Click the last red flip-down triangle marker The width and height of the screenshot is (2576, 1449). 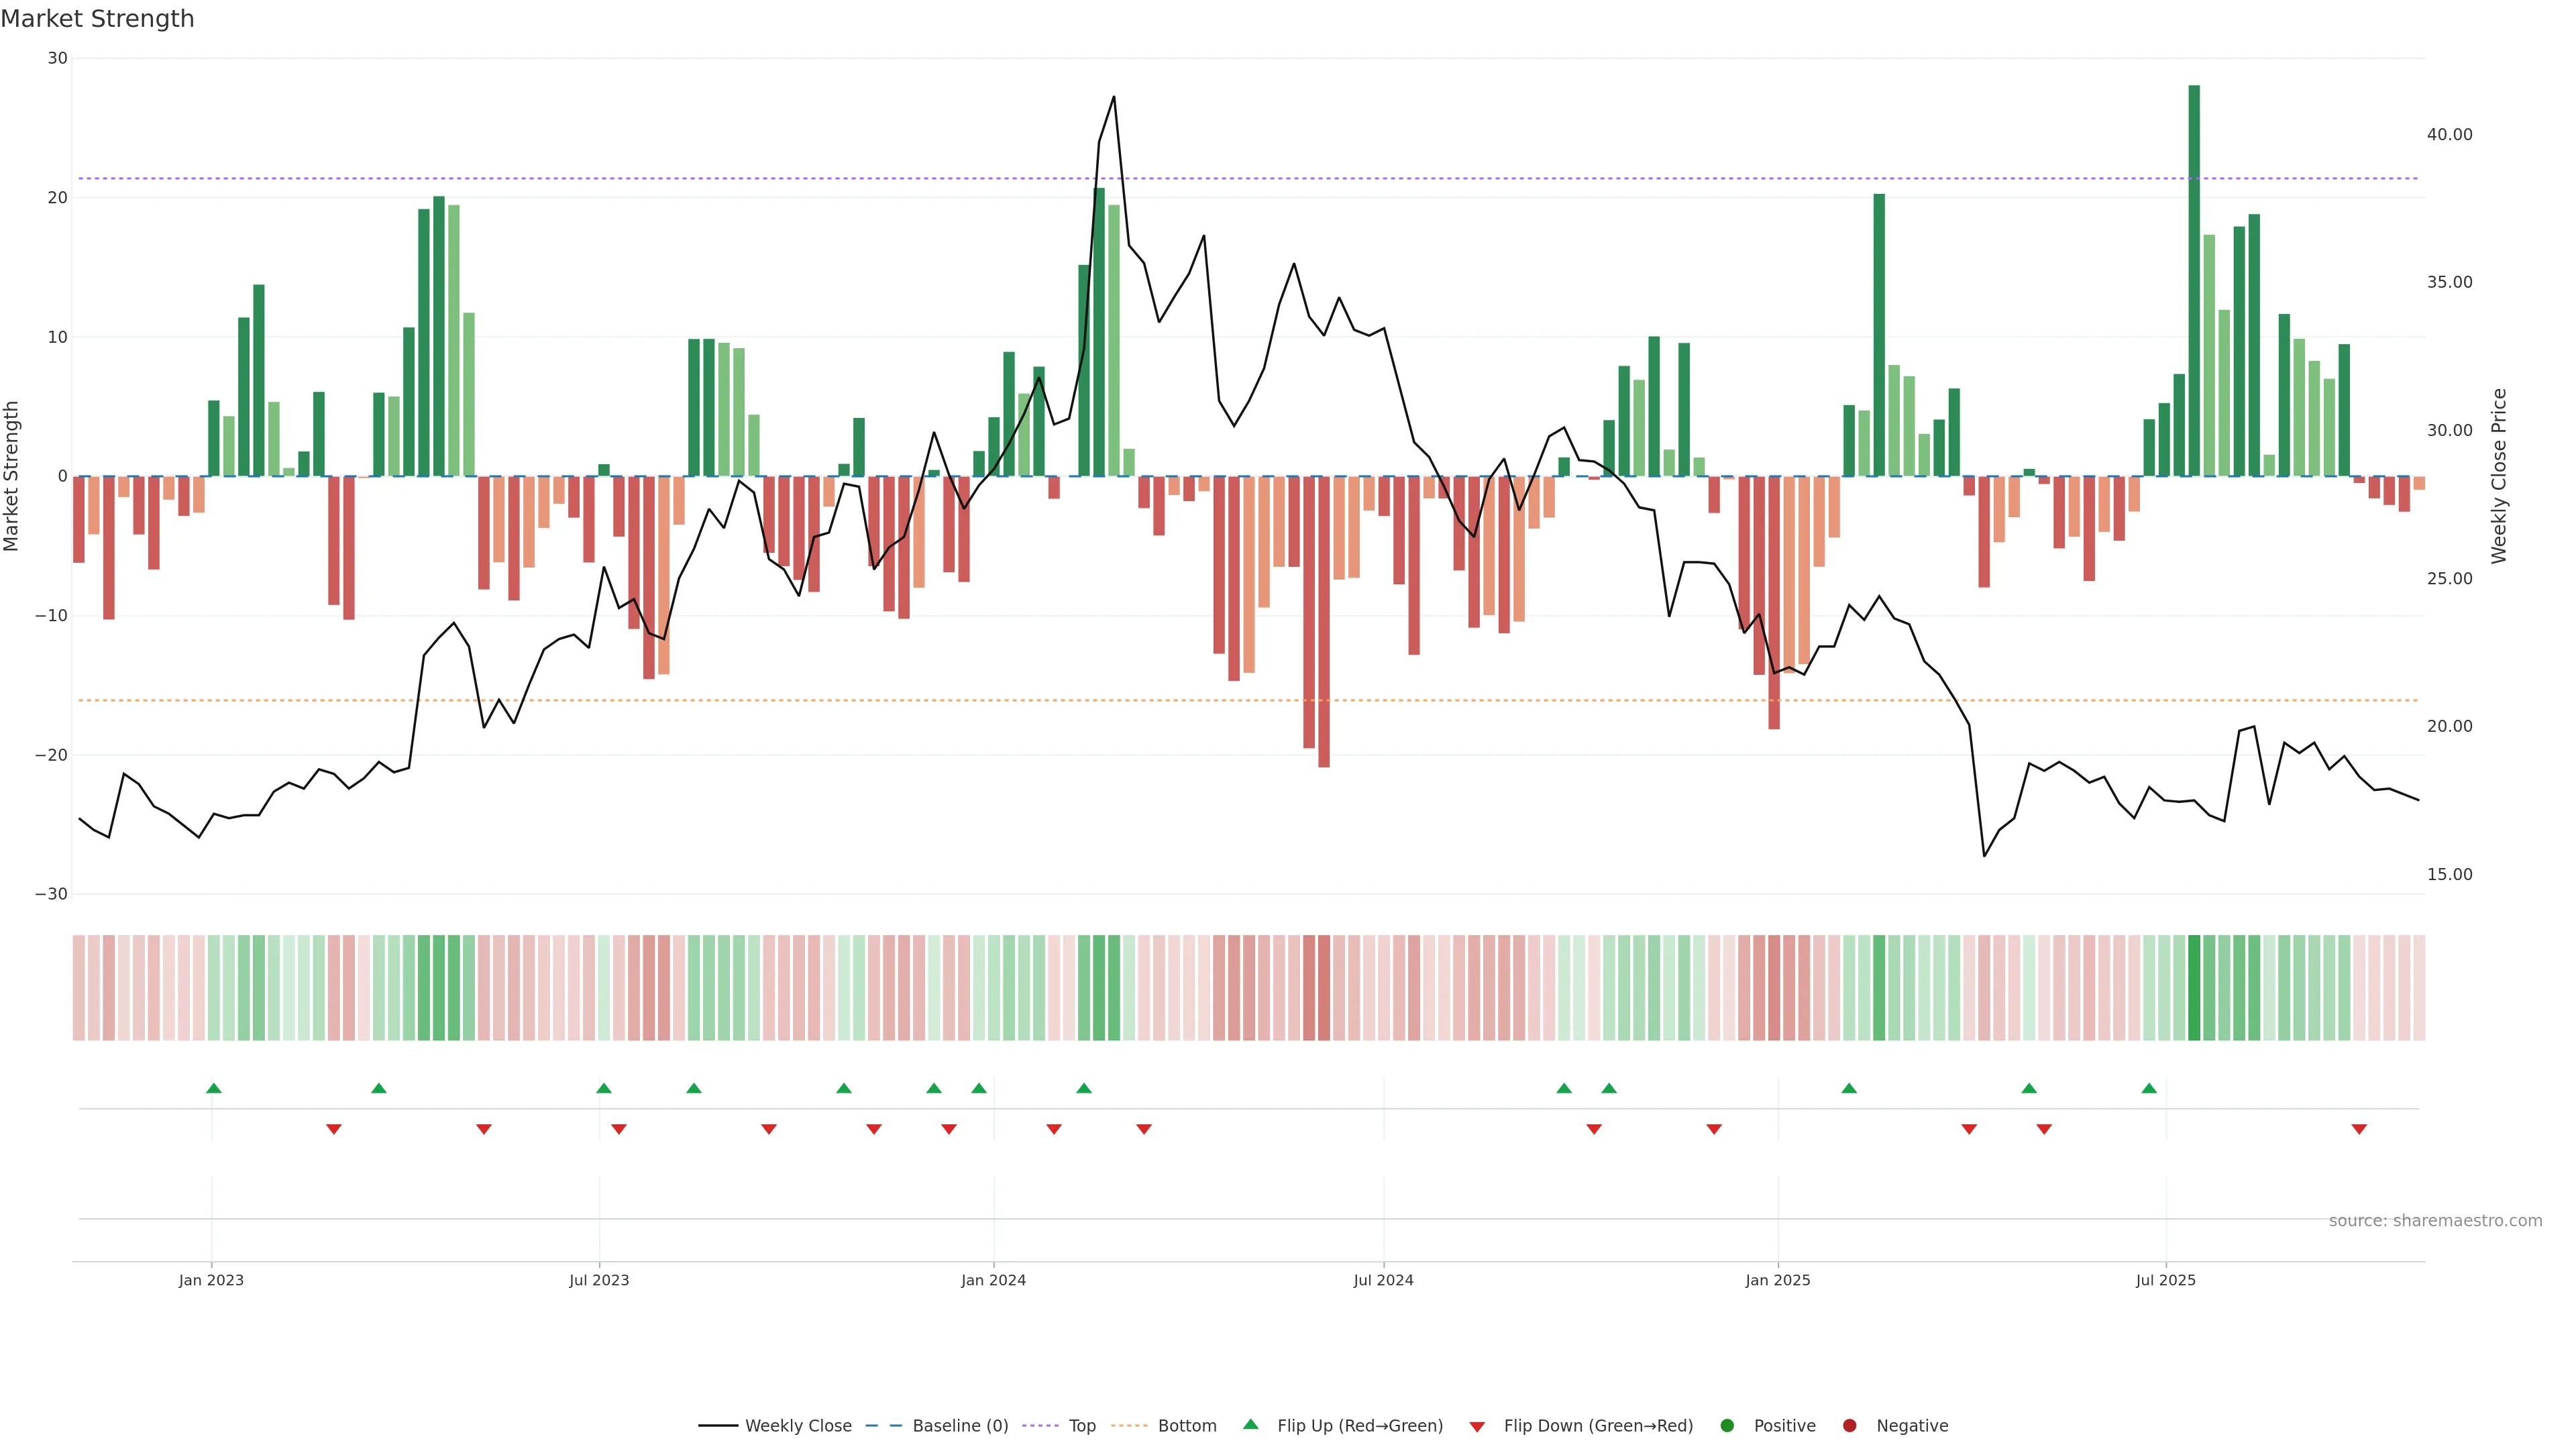(x=2359, y=1129)
